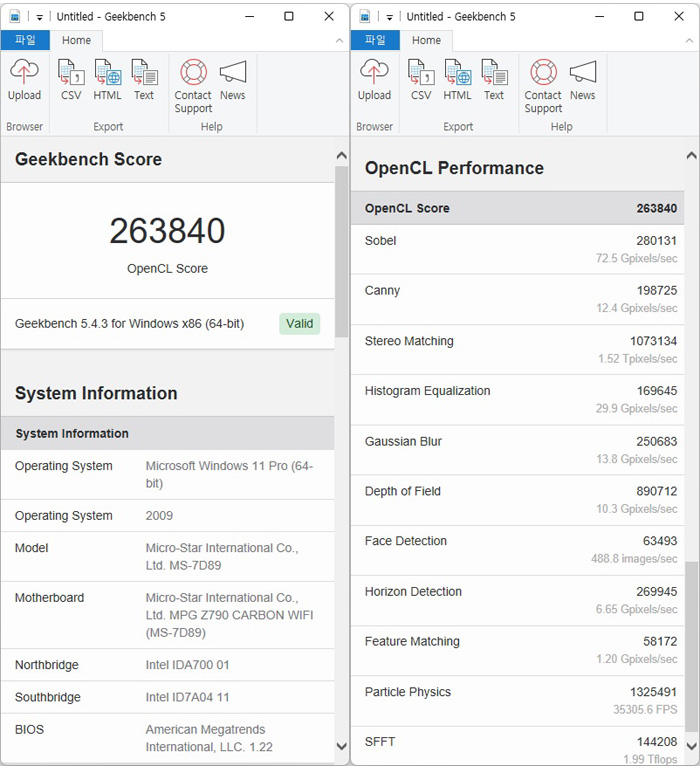The image size is (700, 770).
Task: Export Text in right Geekbench window
Action: click(x=494, y=80)
